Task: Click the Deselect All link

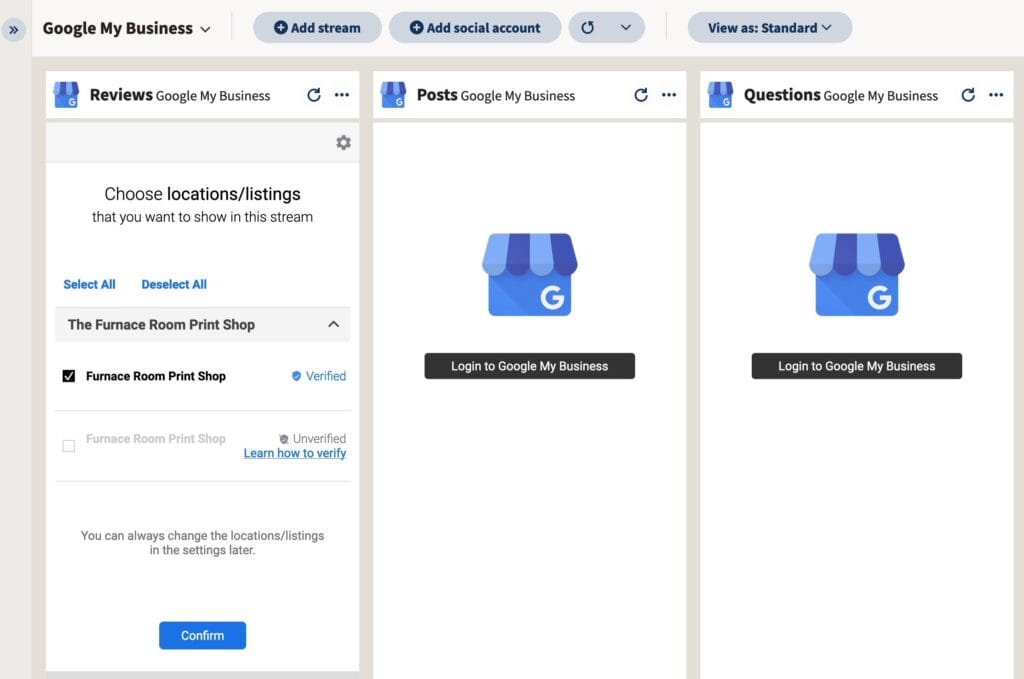Action: click(x=174, y=285)
